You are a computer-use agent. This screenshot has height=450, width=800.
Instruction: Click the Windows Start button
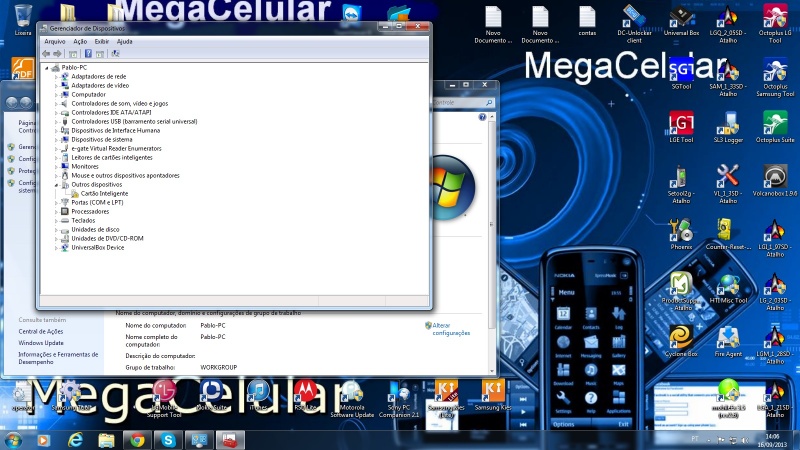(x=13, y=440)
